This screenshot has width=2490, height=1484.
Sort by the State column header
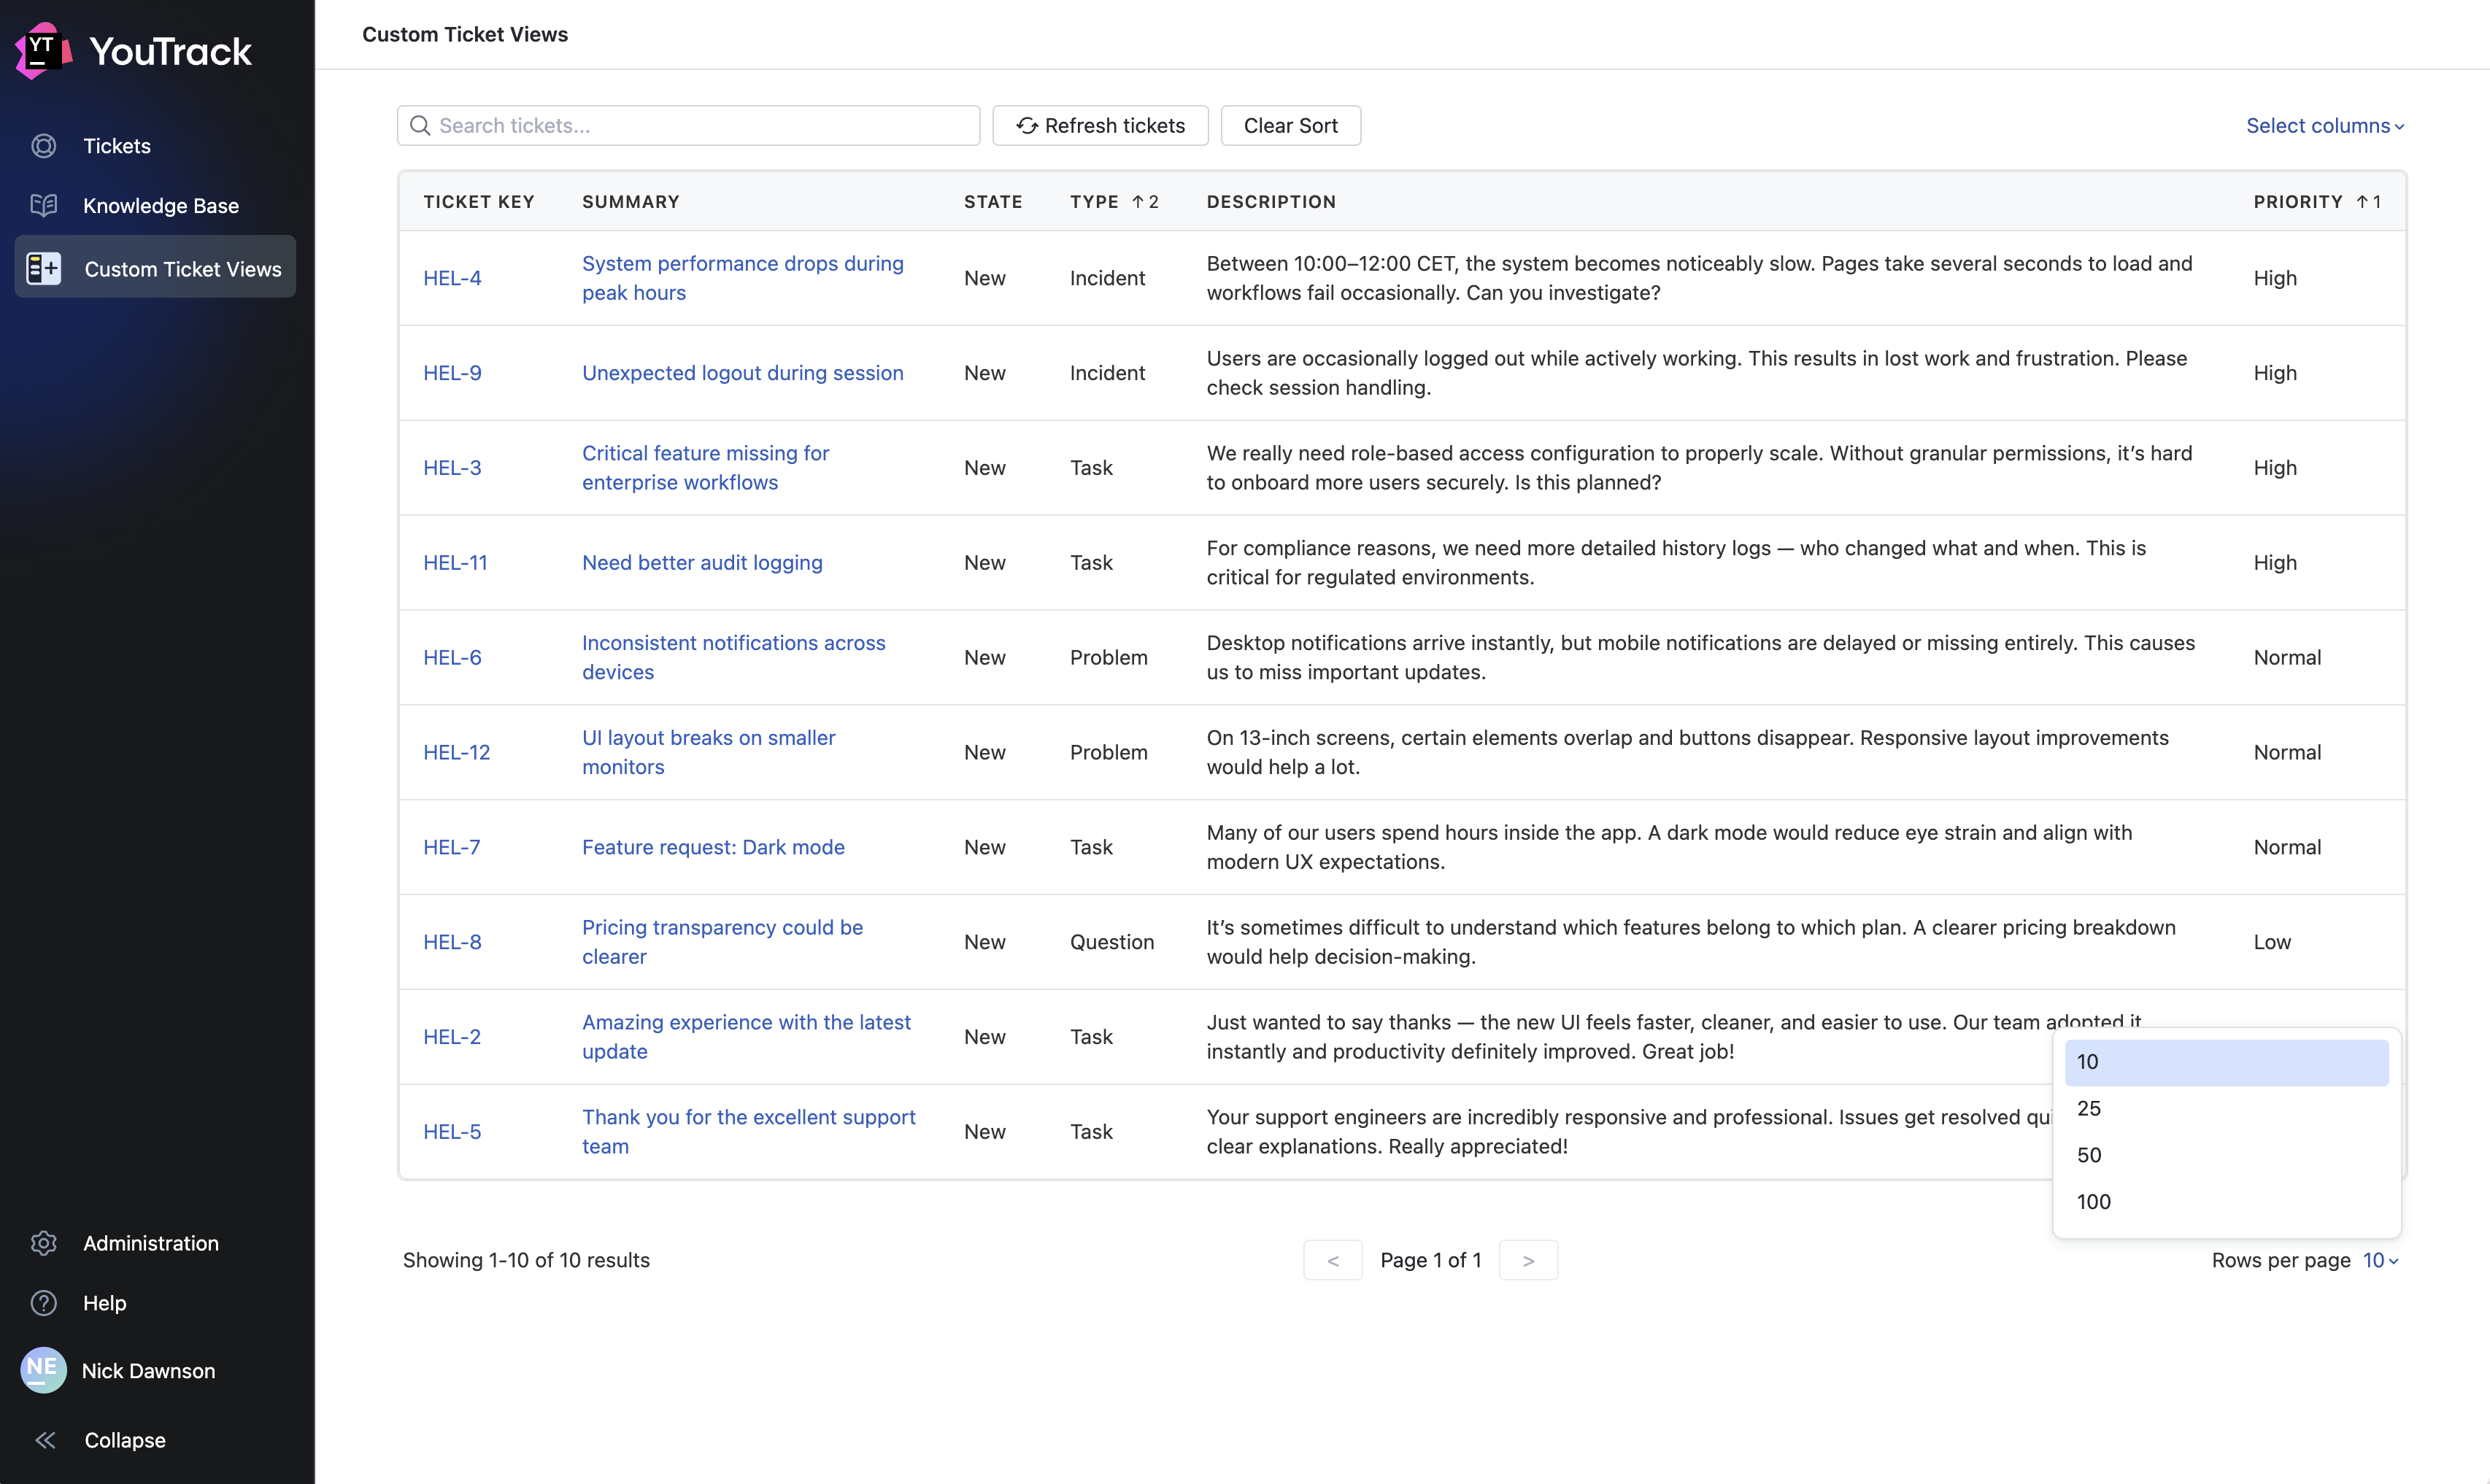click(992, 202)
